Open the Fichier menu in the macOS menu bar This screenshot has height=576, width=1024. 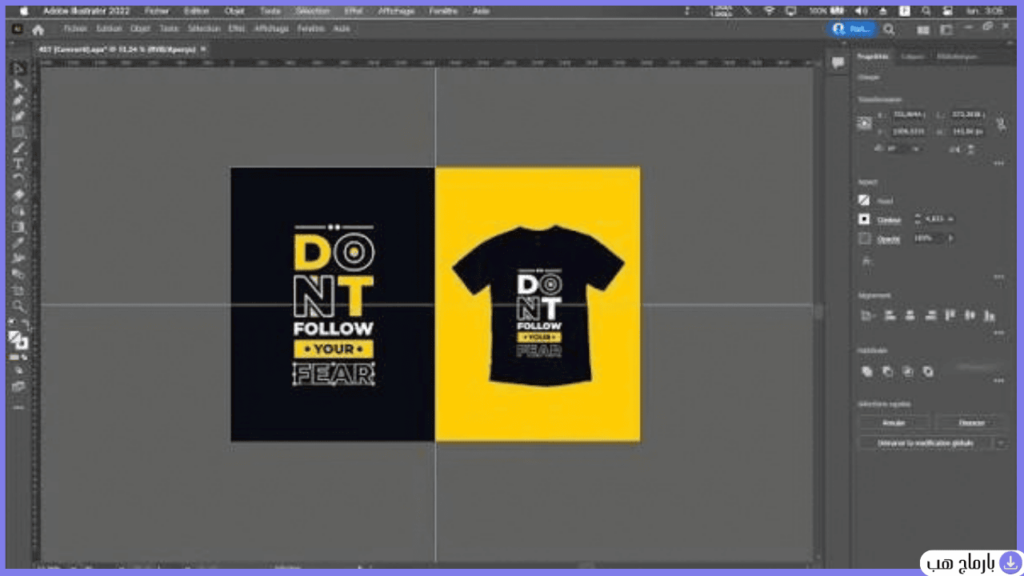click(x=157, y=11)
